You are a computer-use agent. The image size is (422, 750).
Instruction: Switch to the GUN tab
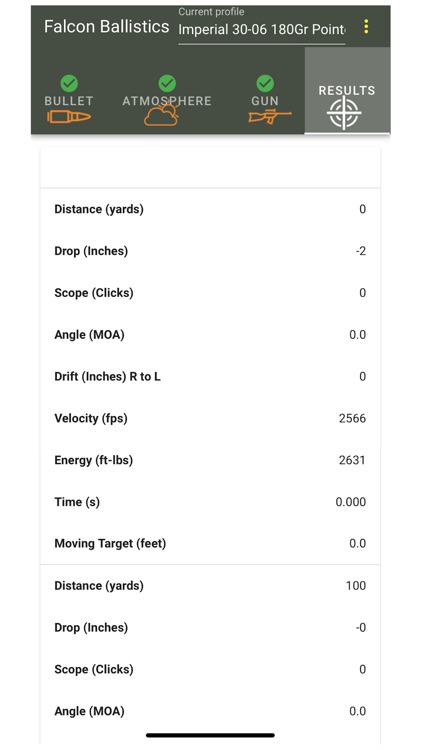click(265, 101)
